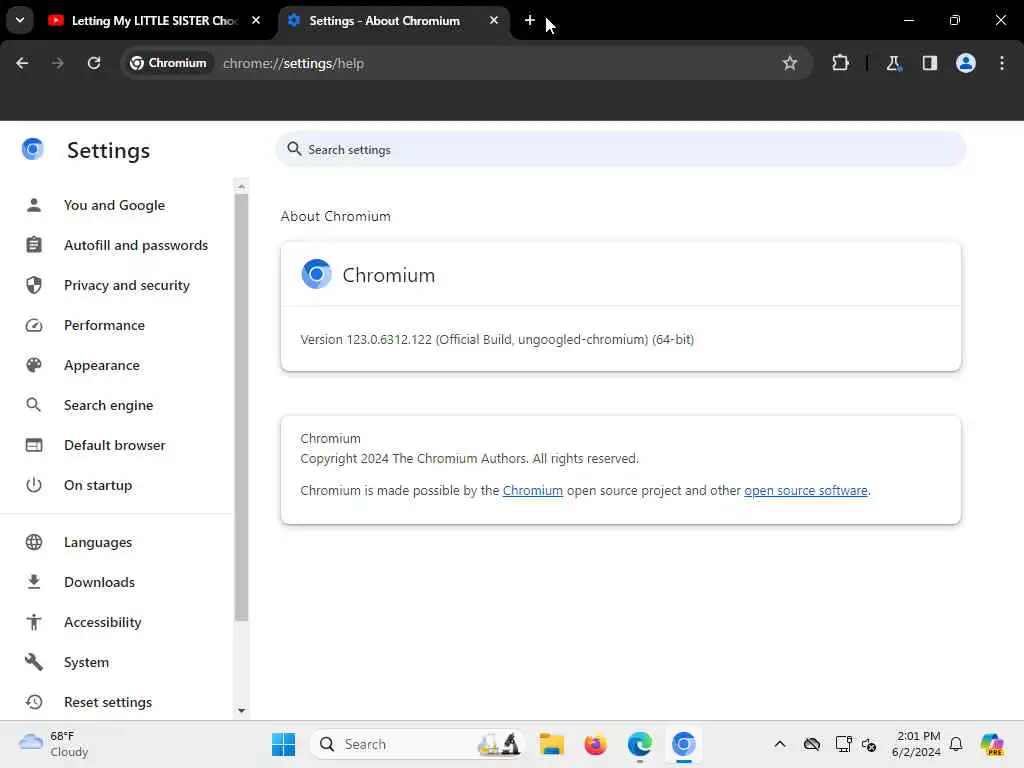Follow the open source software link
The height and width of the screenshot is (768, 1024).
[806, 490]
